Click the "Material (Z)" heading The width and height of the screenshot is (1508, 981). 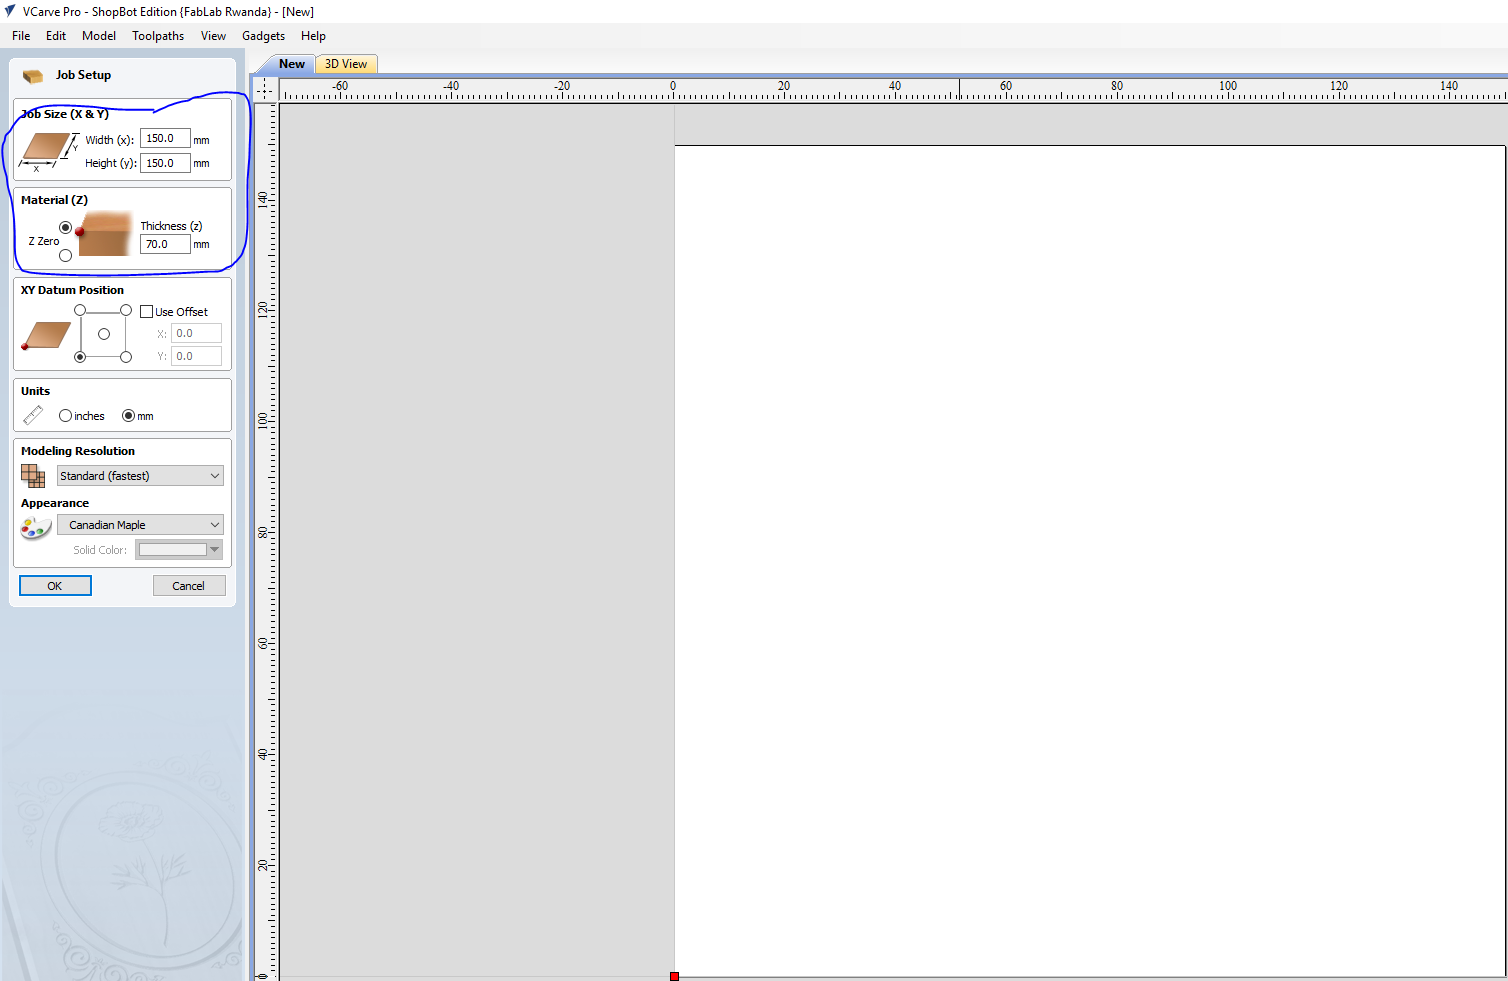[x=54, y=200]
